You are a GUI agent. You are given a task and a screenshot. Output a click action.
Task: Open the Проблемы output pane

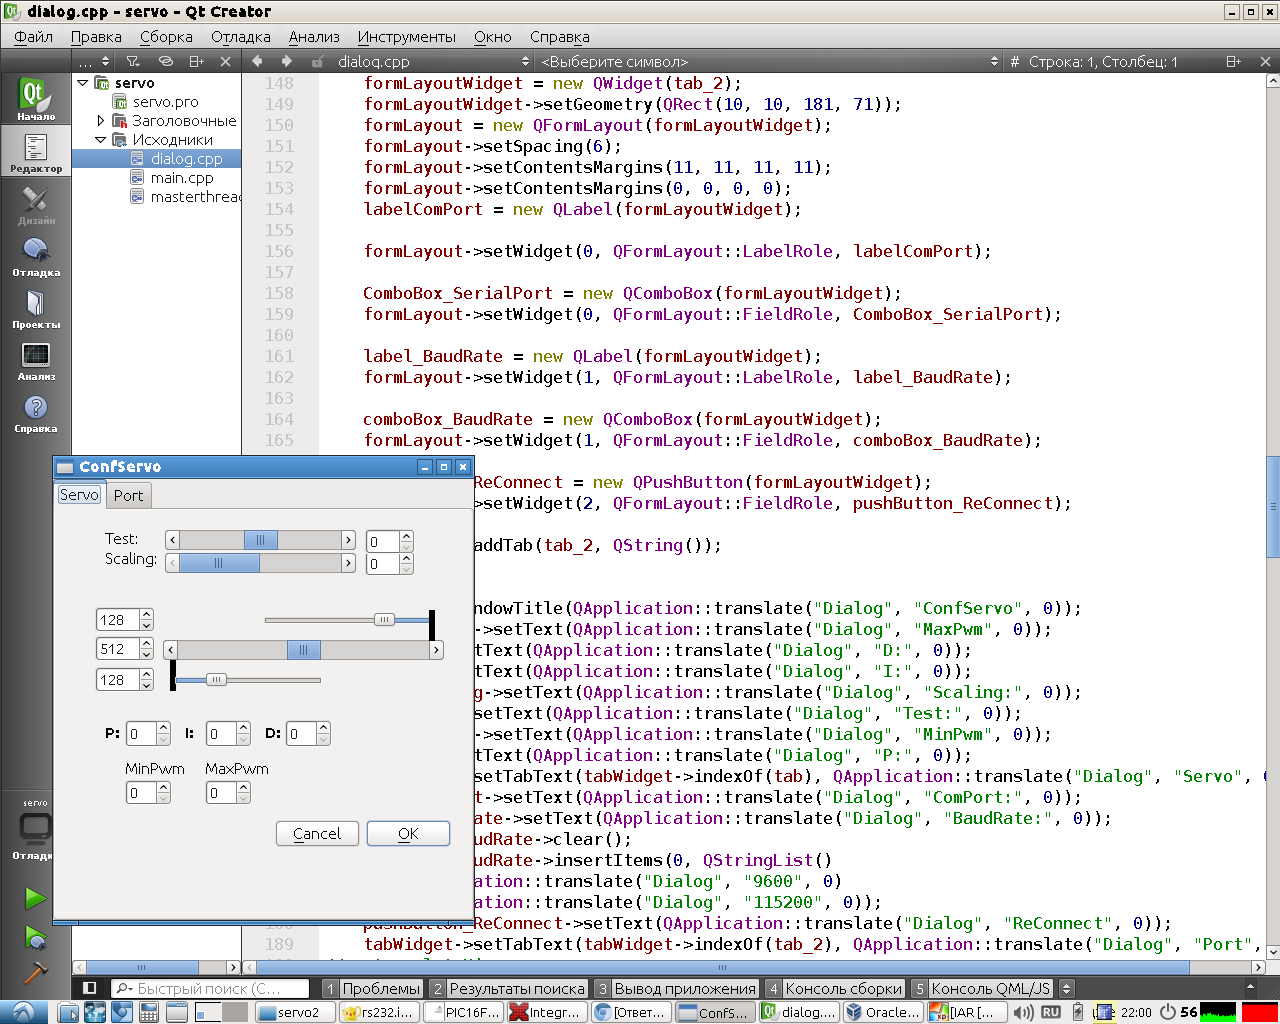click(x=380, y=988)
